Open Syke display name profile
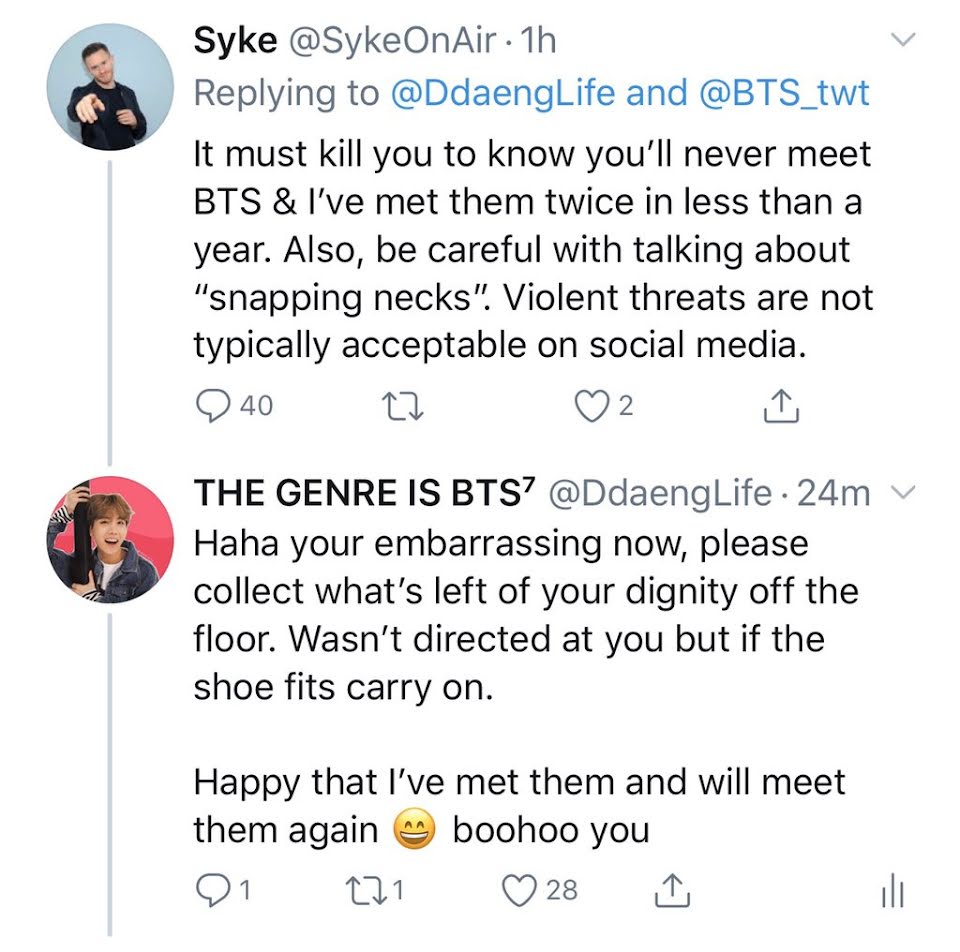 coord(235,42)
